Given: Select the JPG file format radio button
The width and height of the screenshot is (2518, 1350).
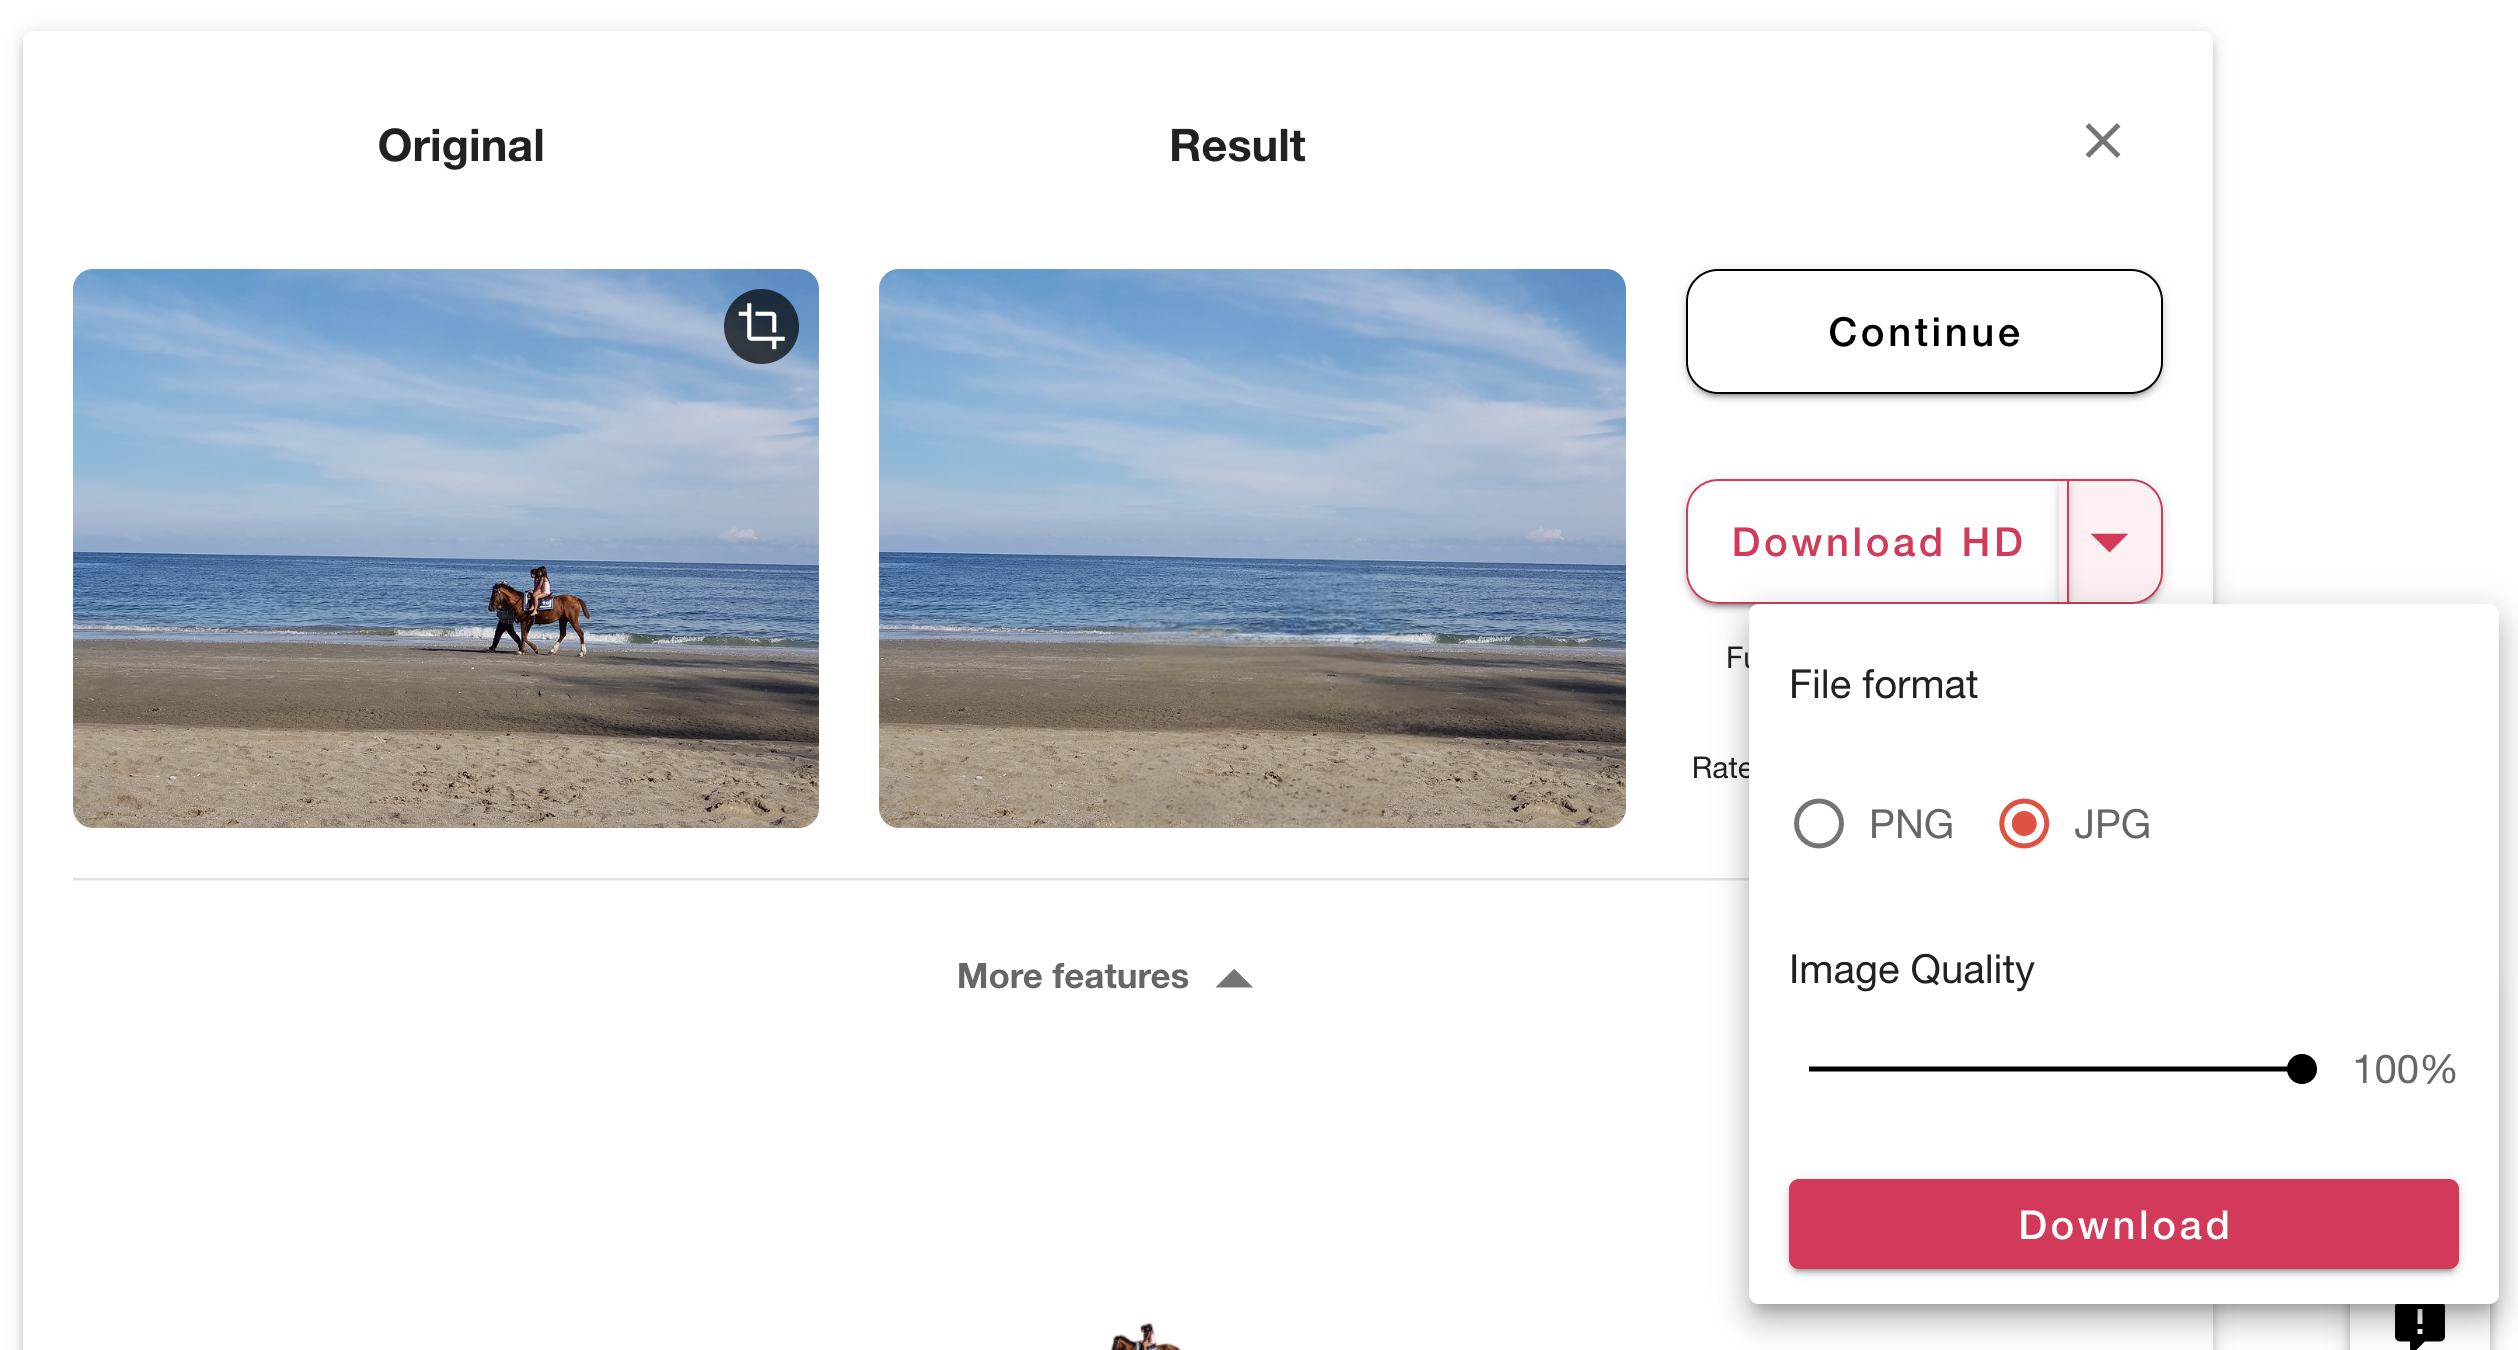Looking at the screenshot, I should click(x=2023, y=824).
